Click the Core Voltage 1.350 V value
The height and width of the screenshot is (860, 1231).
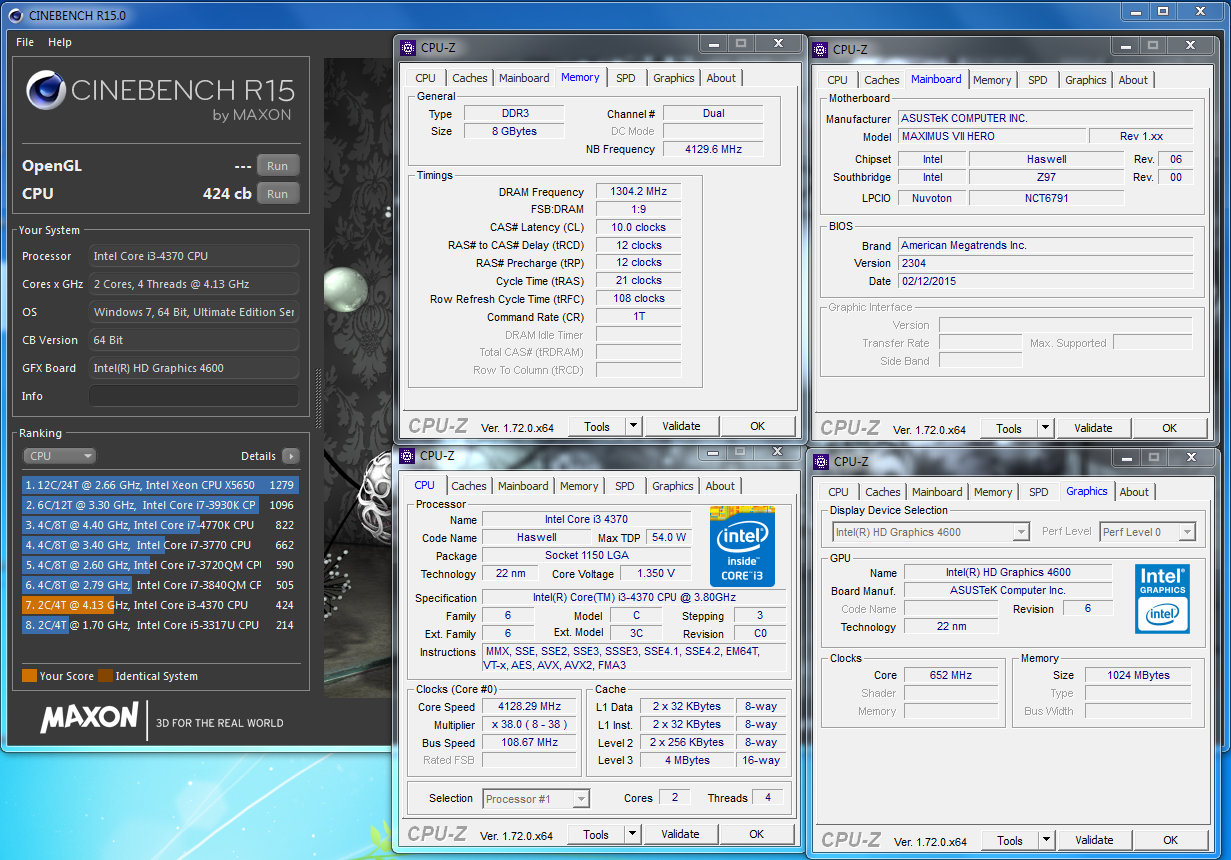pos(655,573)
